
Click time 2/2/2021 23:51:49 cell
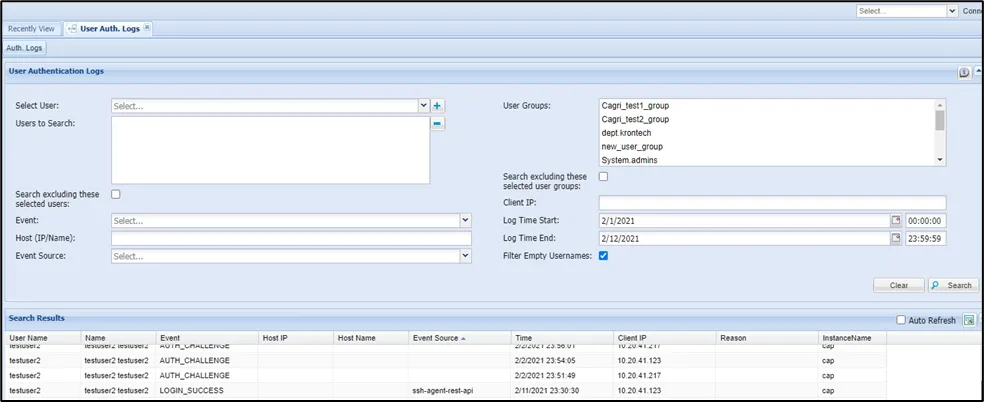tap(562, 375)
